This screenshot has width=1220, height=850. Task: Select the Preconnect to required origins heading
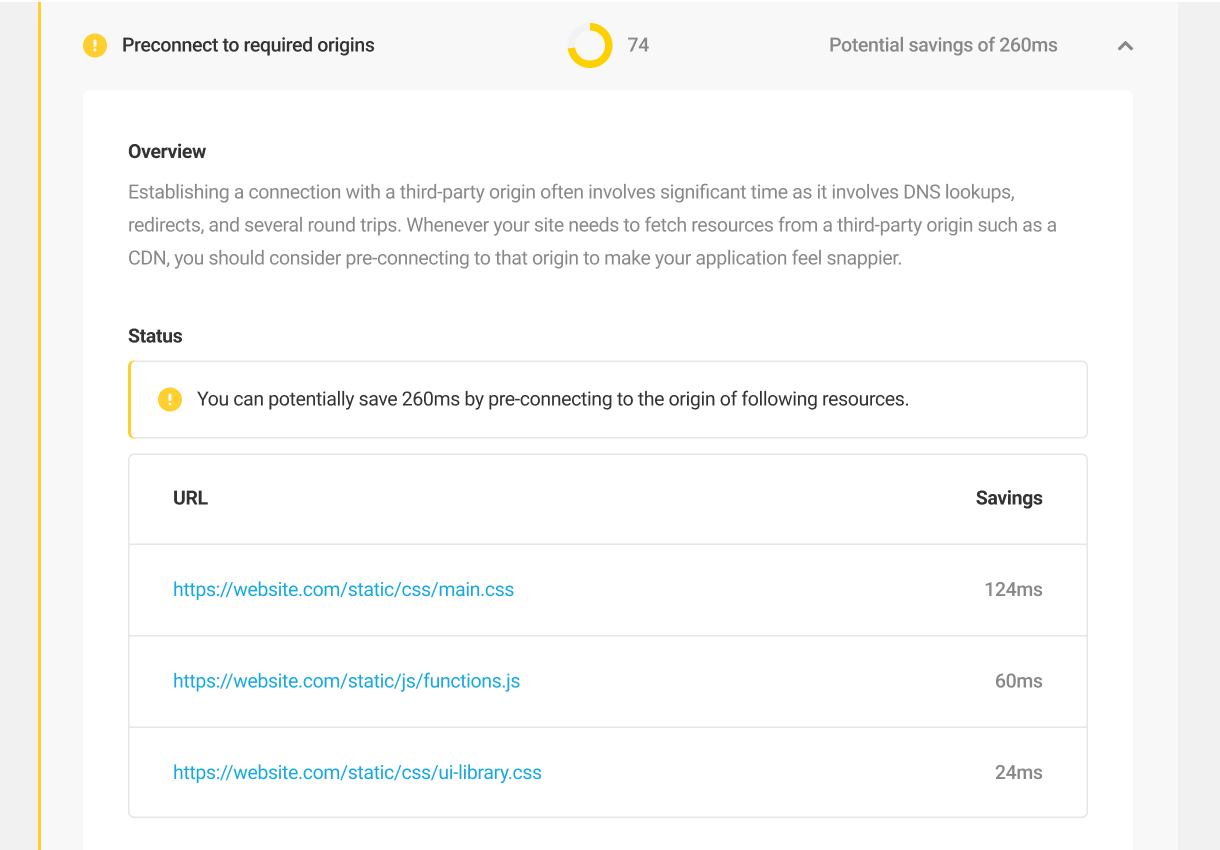[x=248, y=45]
